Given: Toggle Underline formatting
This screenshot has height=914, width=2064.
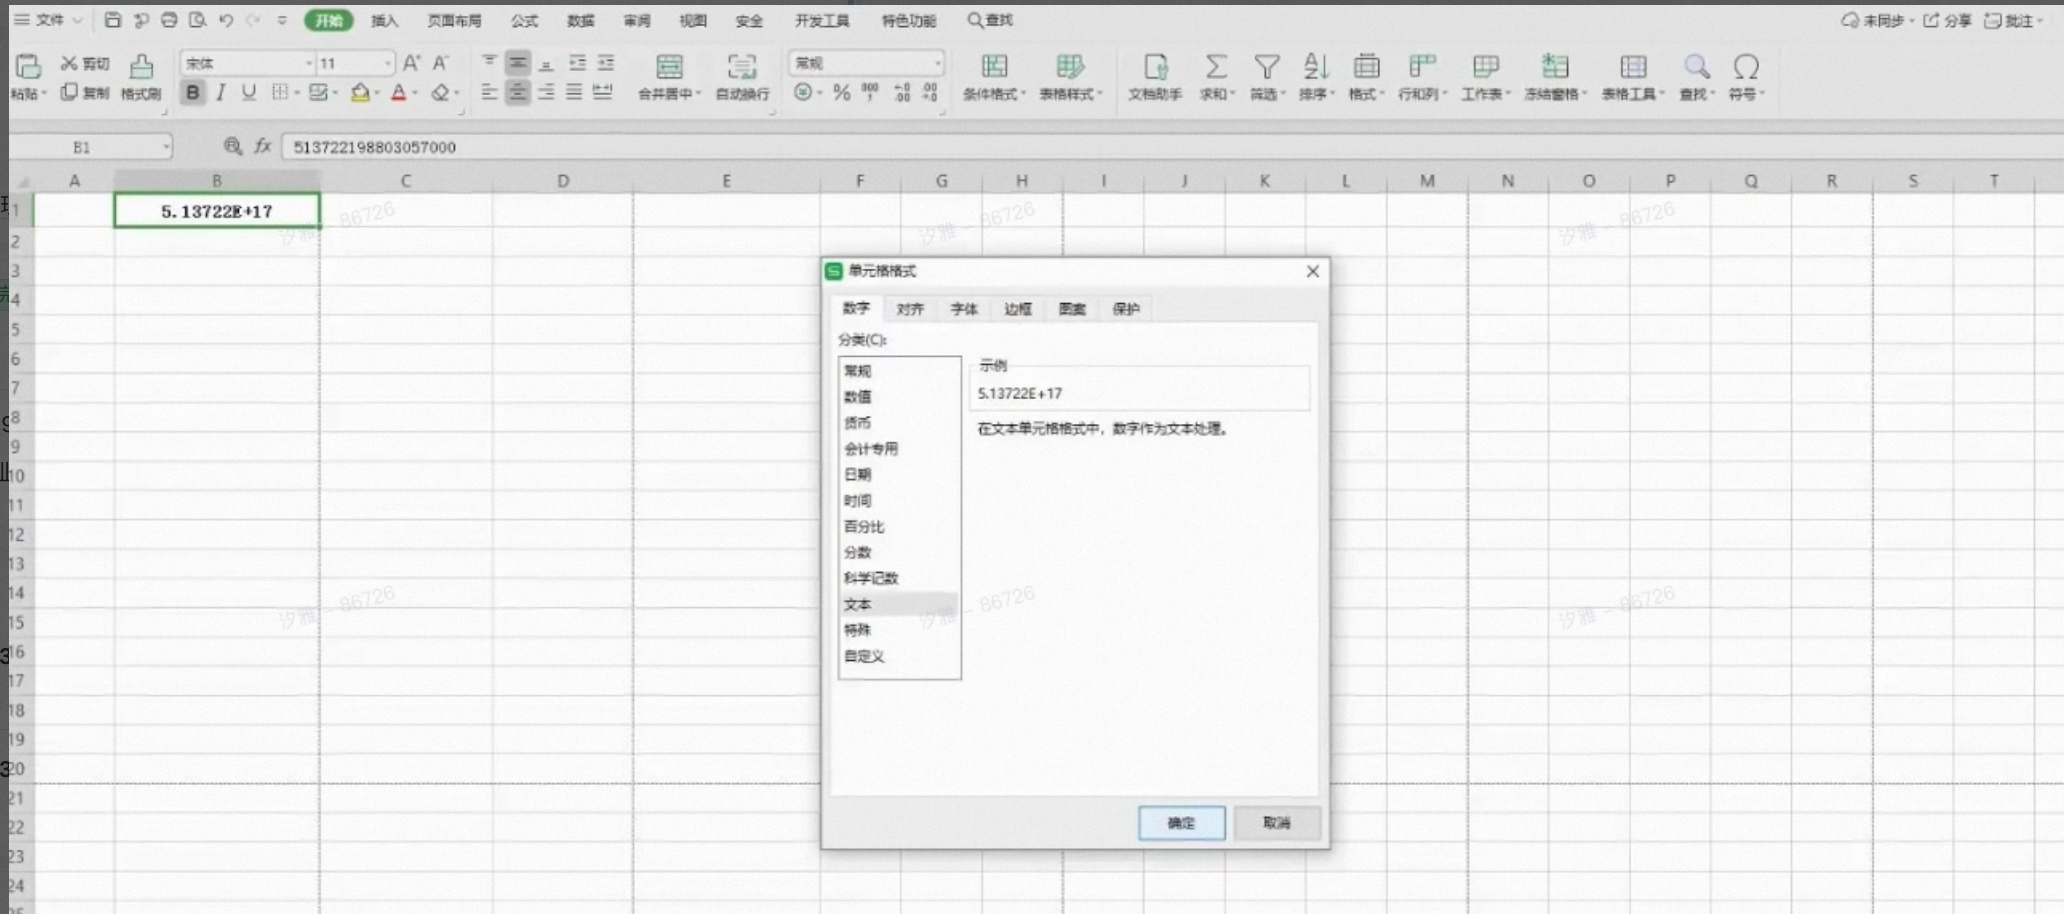Looking at the screenshot, I should [249, 92].
